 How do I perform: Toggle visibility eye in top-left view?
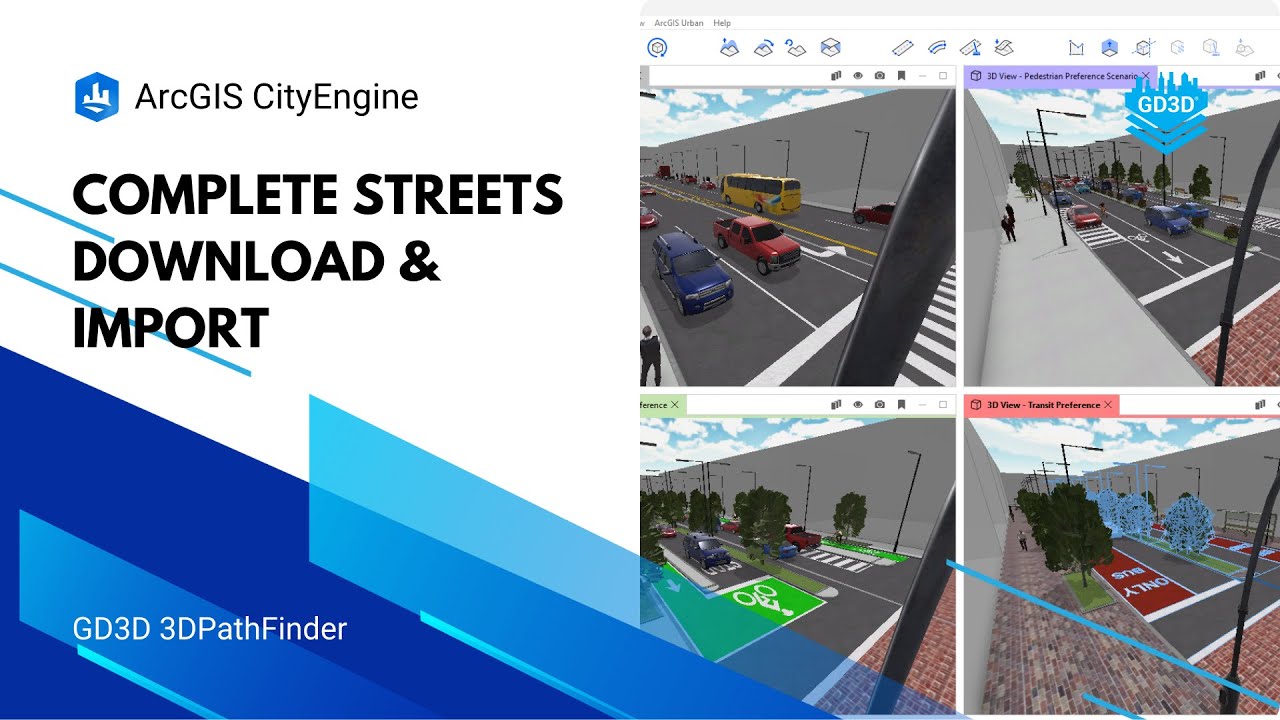pos(857,75)
